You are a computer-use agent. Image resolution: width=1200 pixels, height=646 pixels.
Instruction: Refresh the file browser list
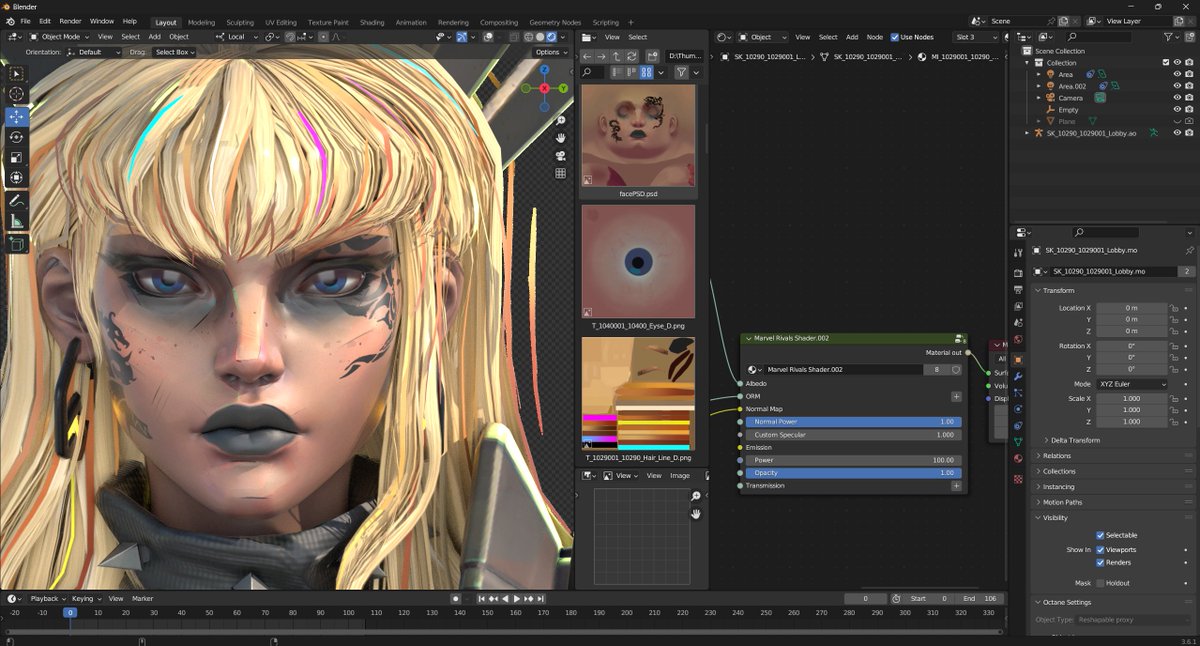[632, 56]
